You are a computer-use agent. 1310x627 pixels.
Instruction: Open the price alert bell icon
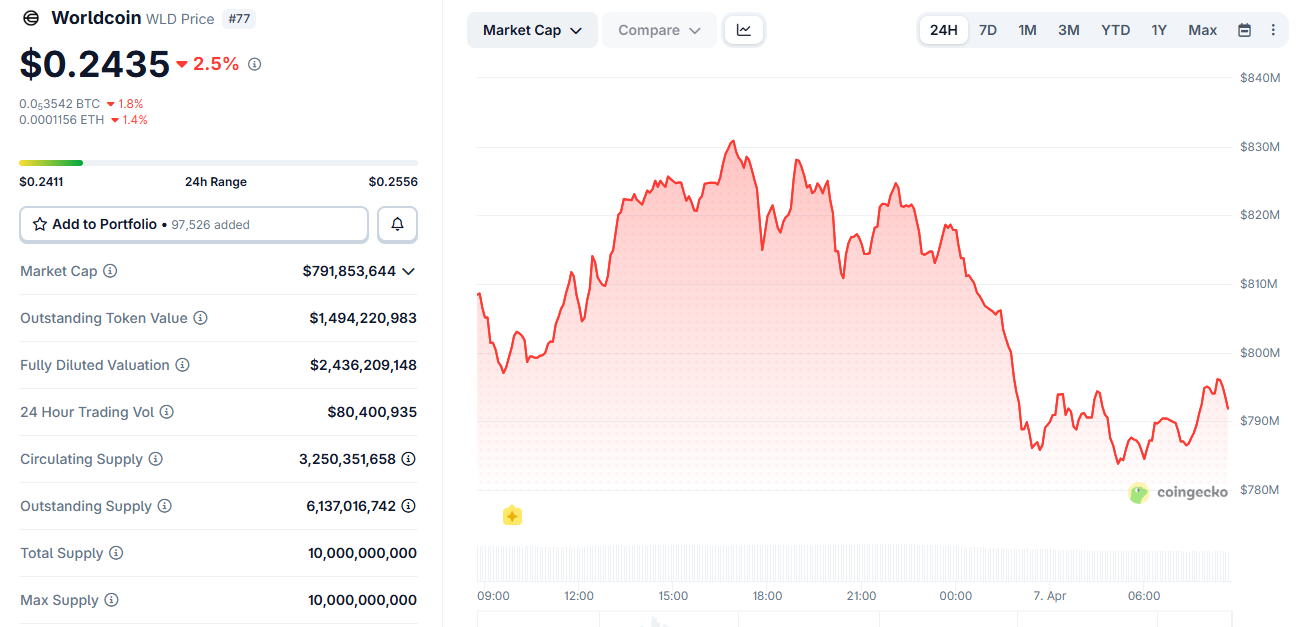(x=397, y=224)
